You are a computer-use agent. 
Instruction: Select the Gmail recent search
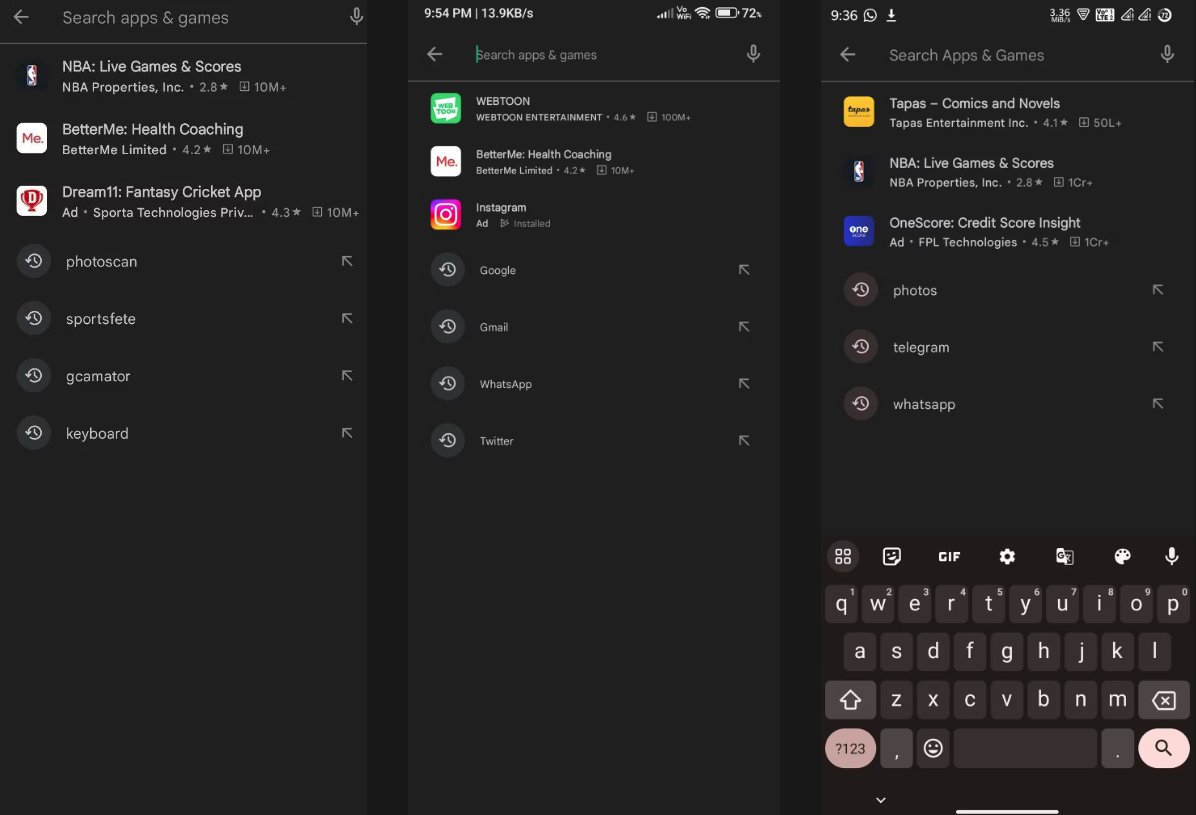494,327
